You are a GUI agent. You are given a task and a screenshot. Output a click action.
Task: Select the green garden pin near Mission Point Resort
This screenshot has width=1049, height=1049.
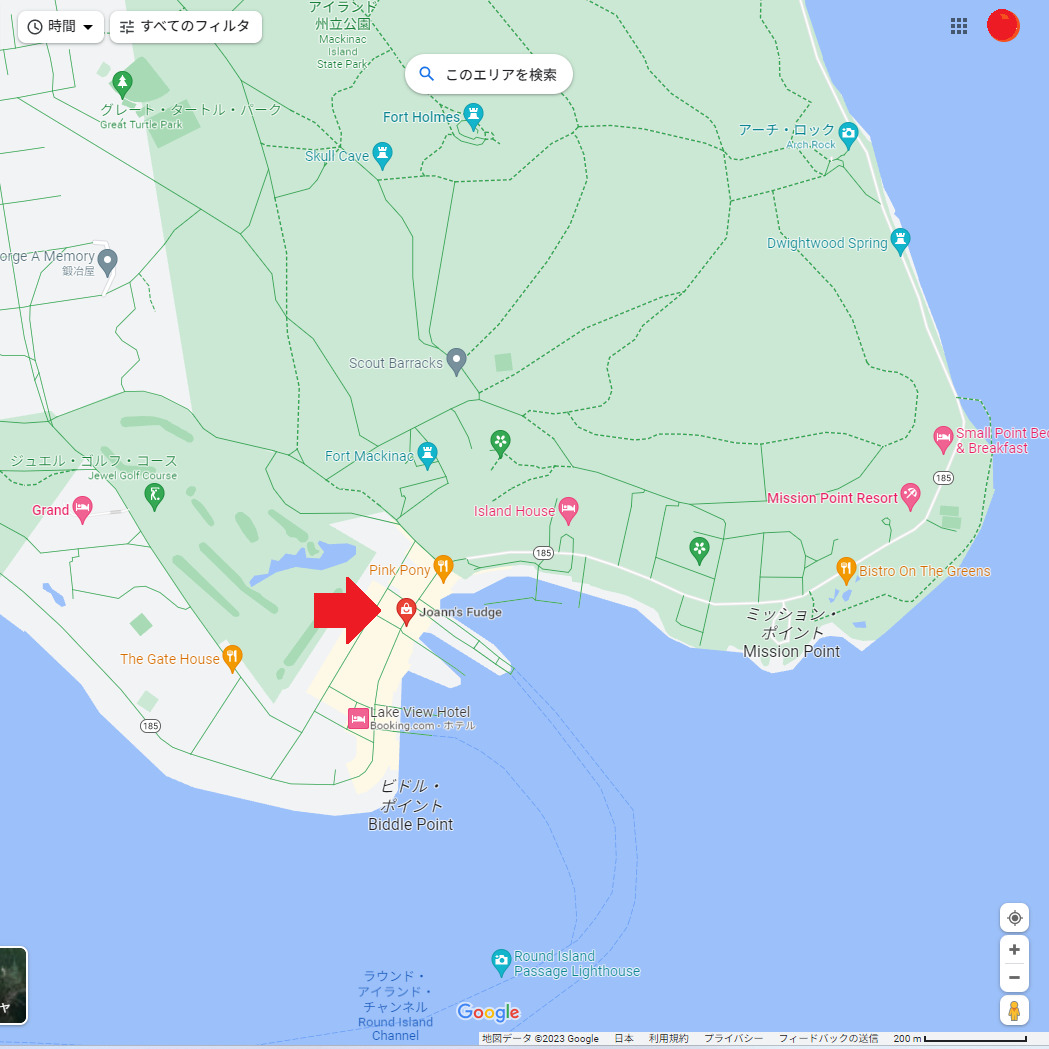pos(699,551)
